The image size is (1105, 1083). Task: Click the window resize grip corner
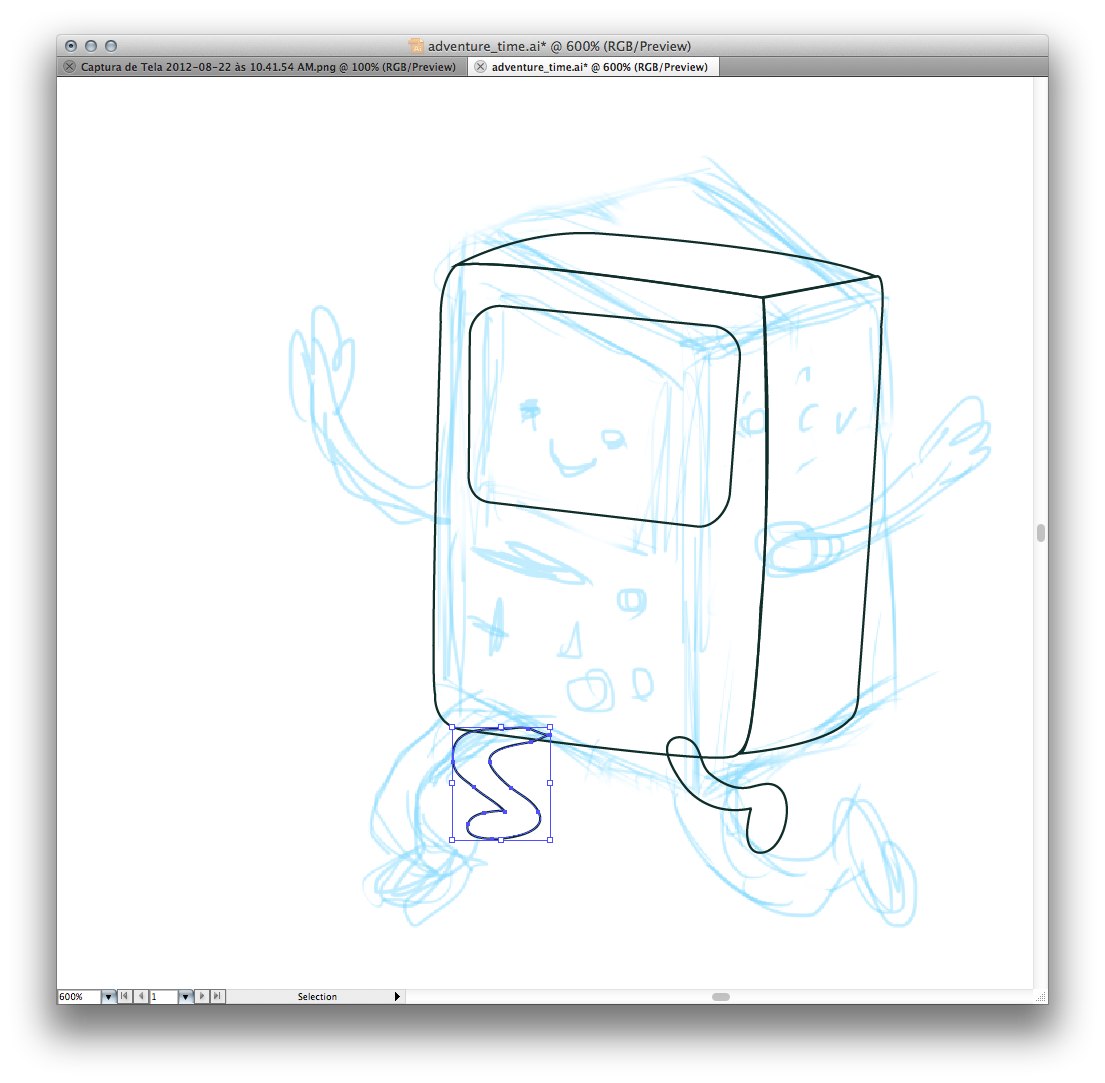click(x=1040, y=997)
